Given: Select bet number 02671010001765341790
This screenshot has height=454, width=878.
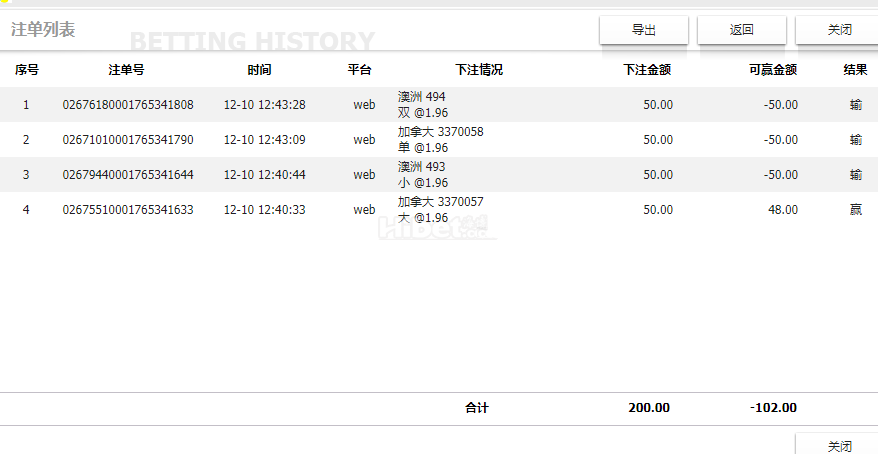Looking at the screenshot, I should [x=128, y=140].
